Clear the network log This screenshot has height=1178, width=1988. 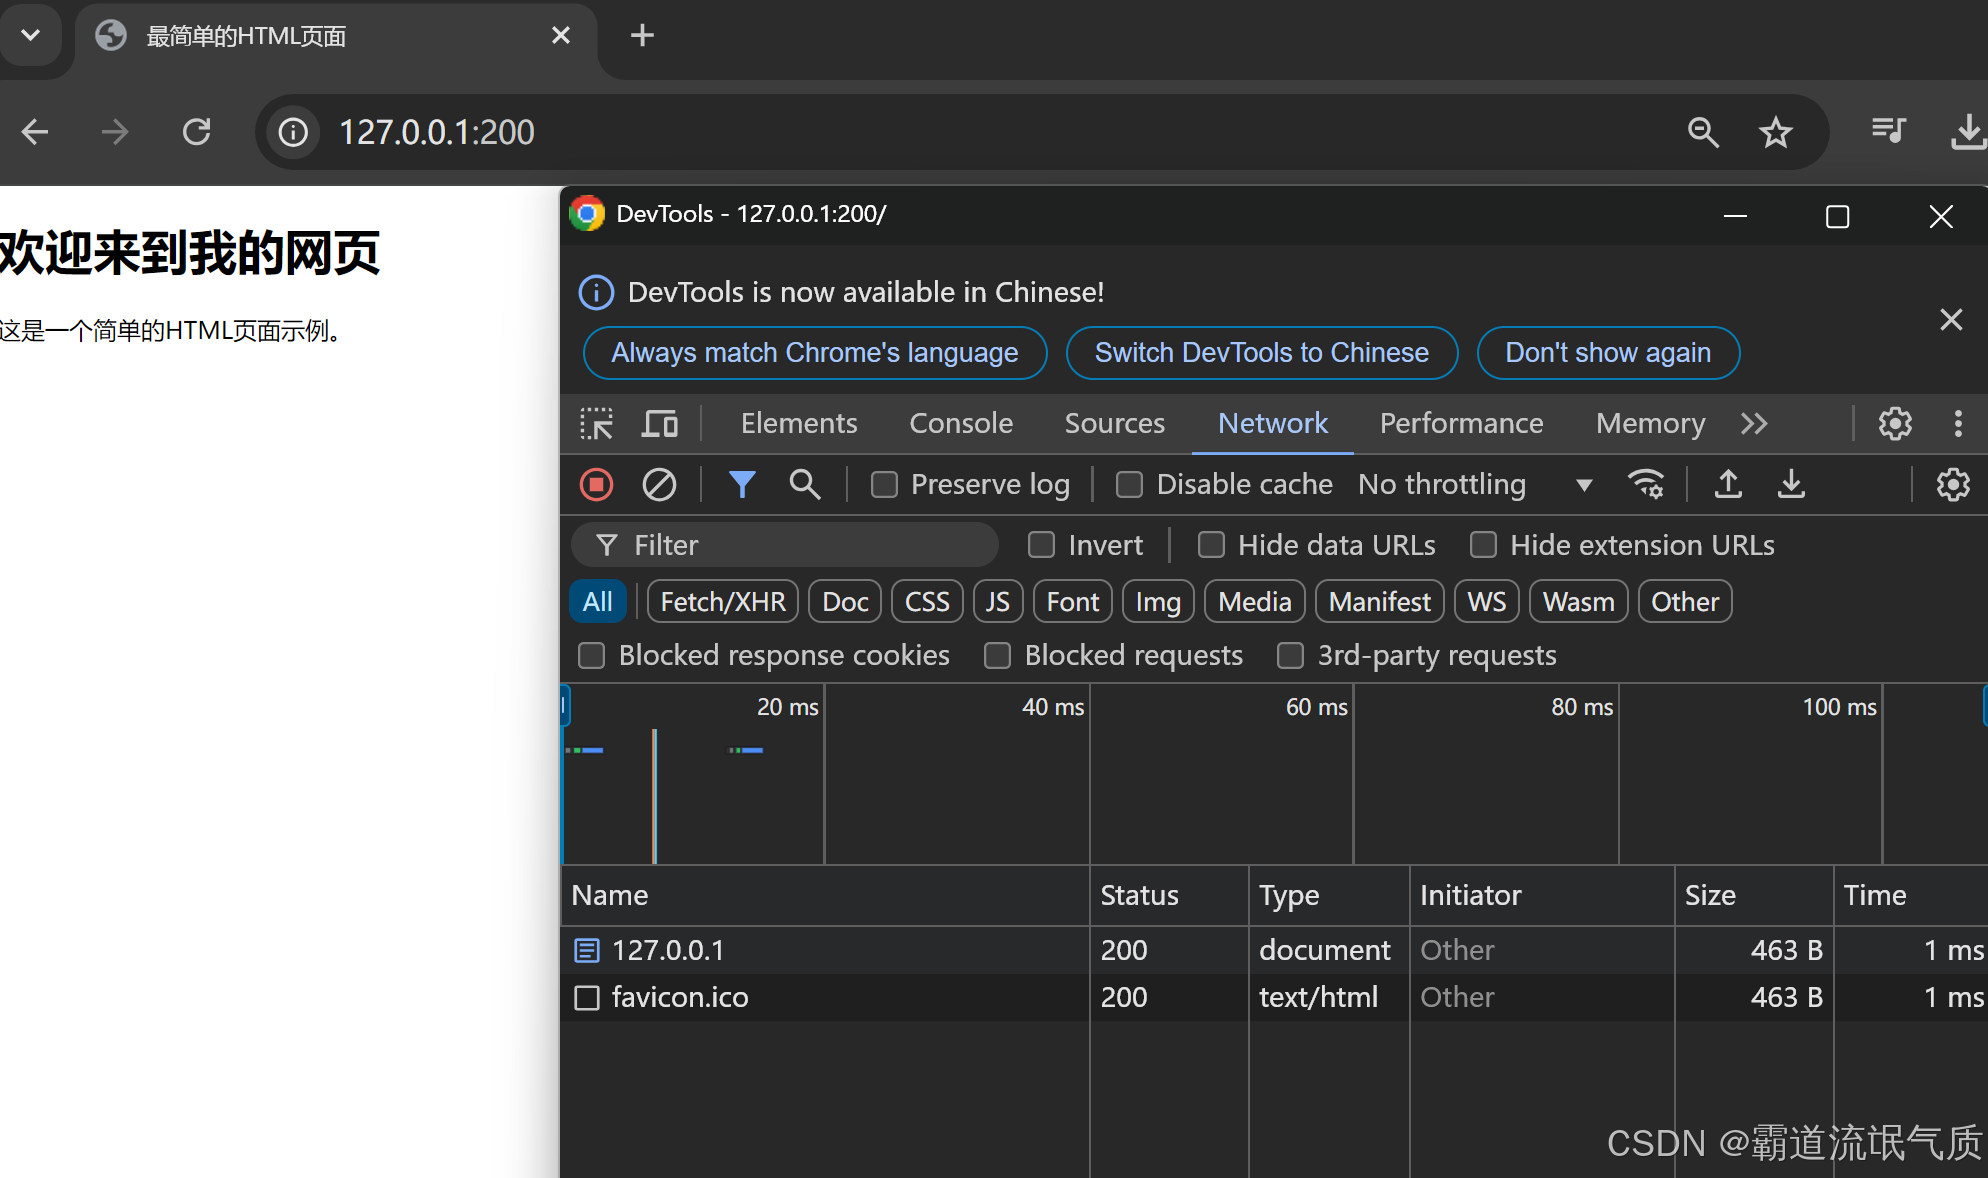659,485
